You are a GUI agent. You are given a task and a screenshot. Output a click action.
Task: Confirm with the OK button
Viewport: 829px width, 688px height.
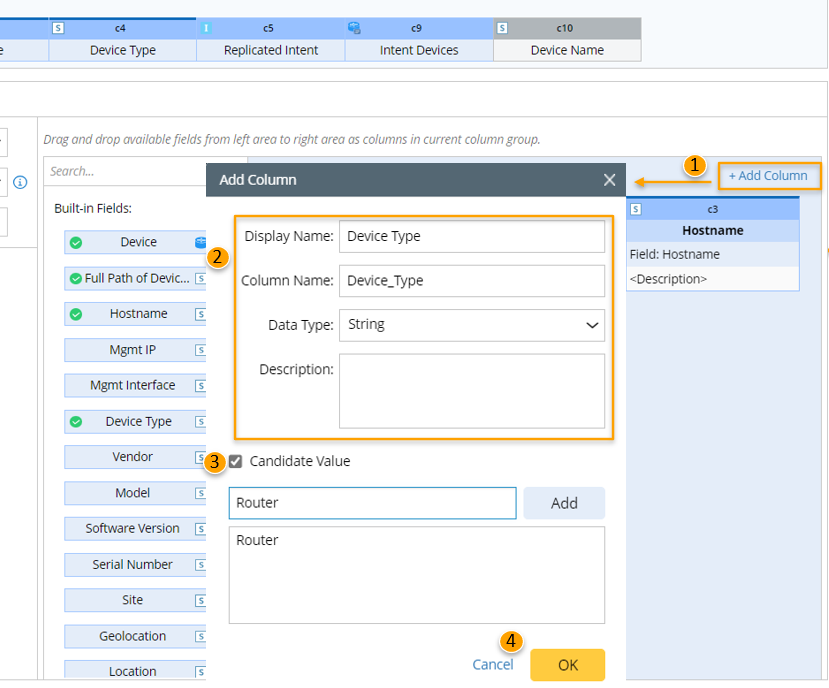pyautogui.click(x=567, y=665)
